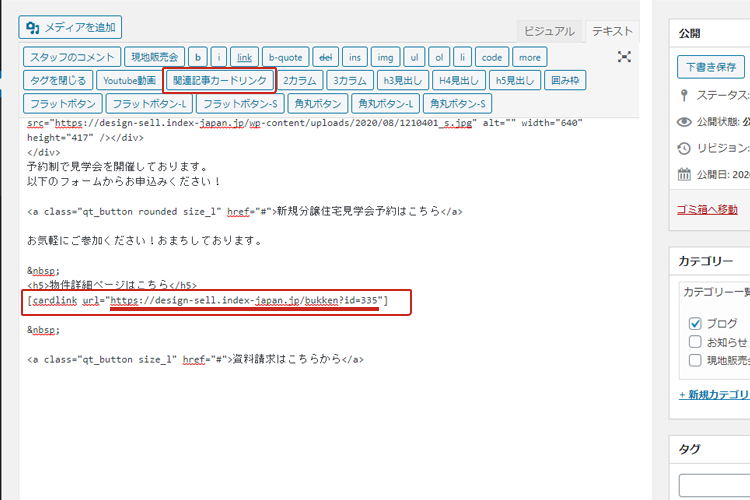The width and height of the screenshot is (750, 500).
Task: Insert an img image tag
Action: pyautogui.click(x=387, y=57)
